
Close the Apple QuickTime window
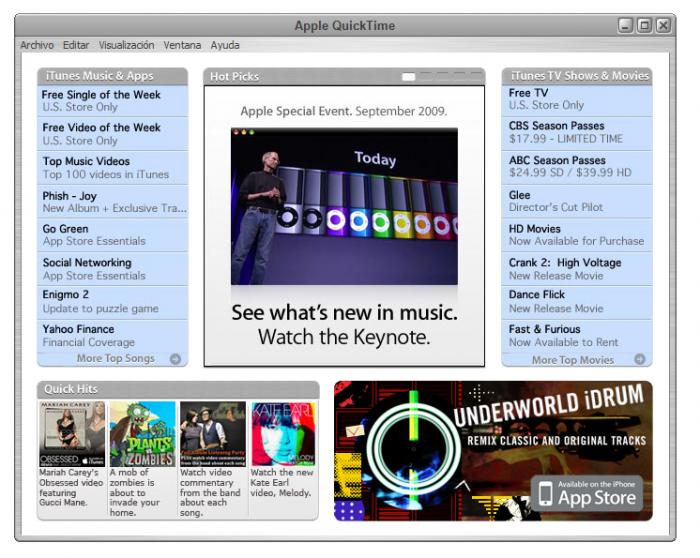(x=663, y=25)
